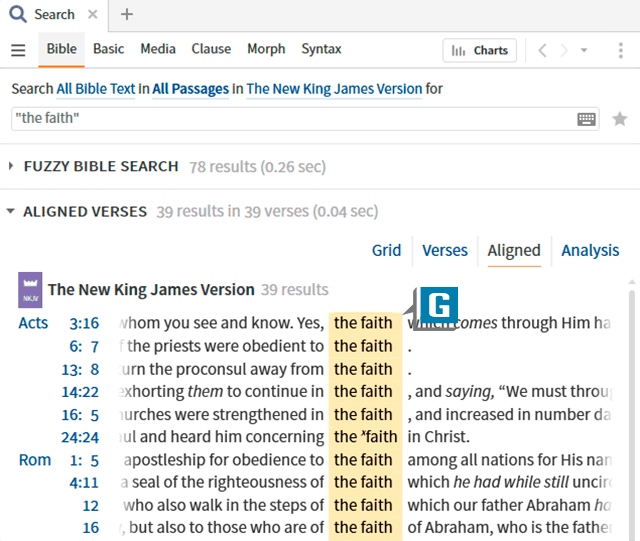Open verse reference Acts 3:16
640x541 pixels.
[84, 323]
